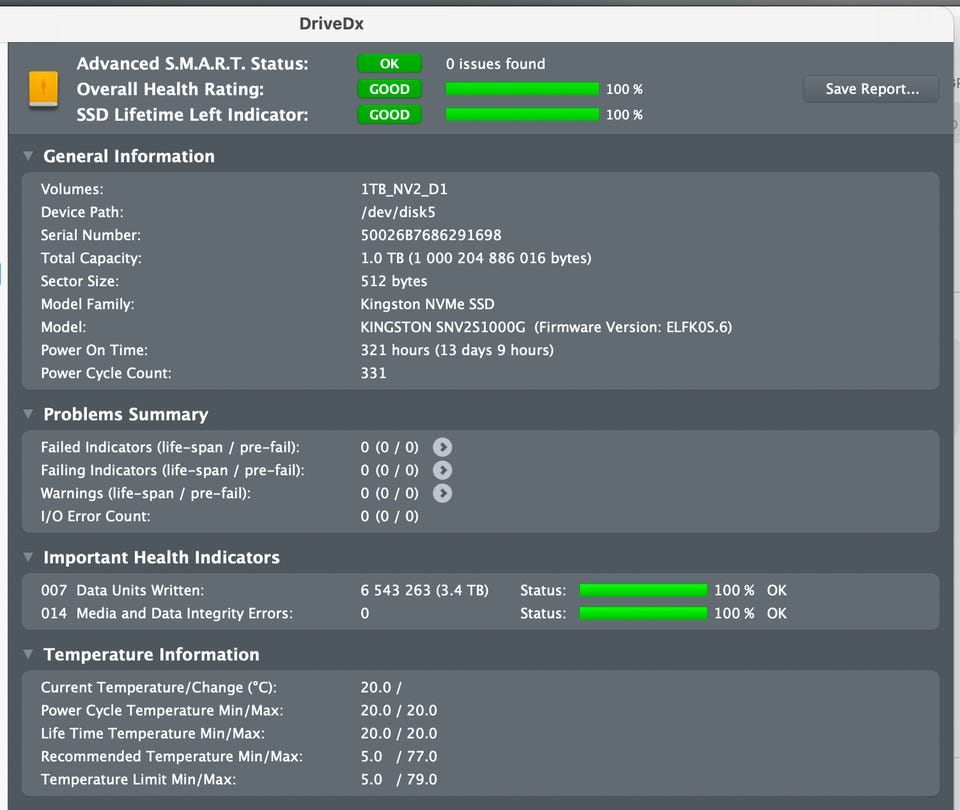Image resolution: width=960 pixels, height=810 pixels.
Task: Click the Save Report button
Action: [x=871, y=89]
